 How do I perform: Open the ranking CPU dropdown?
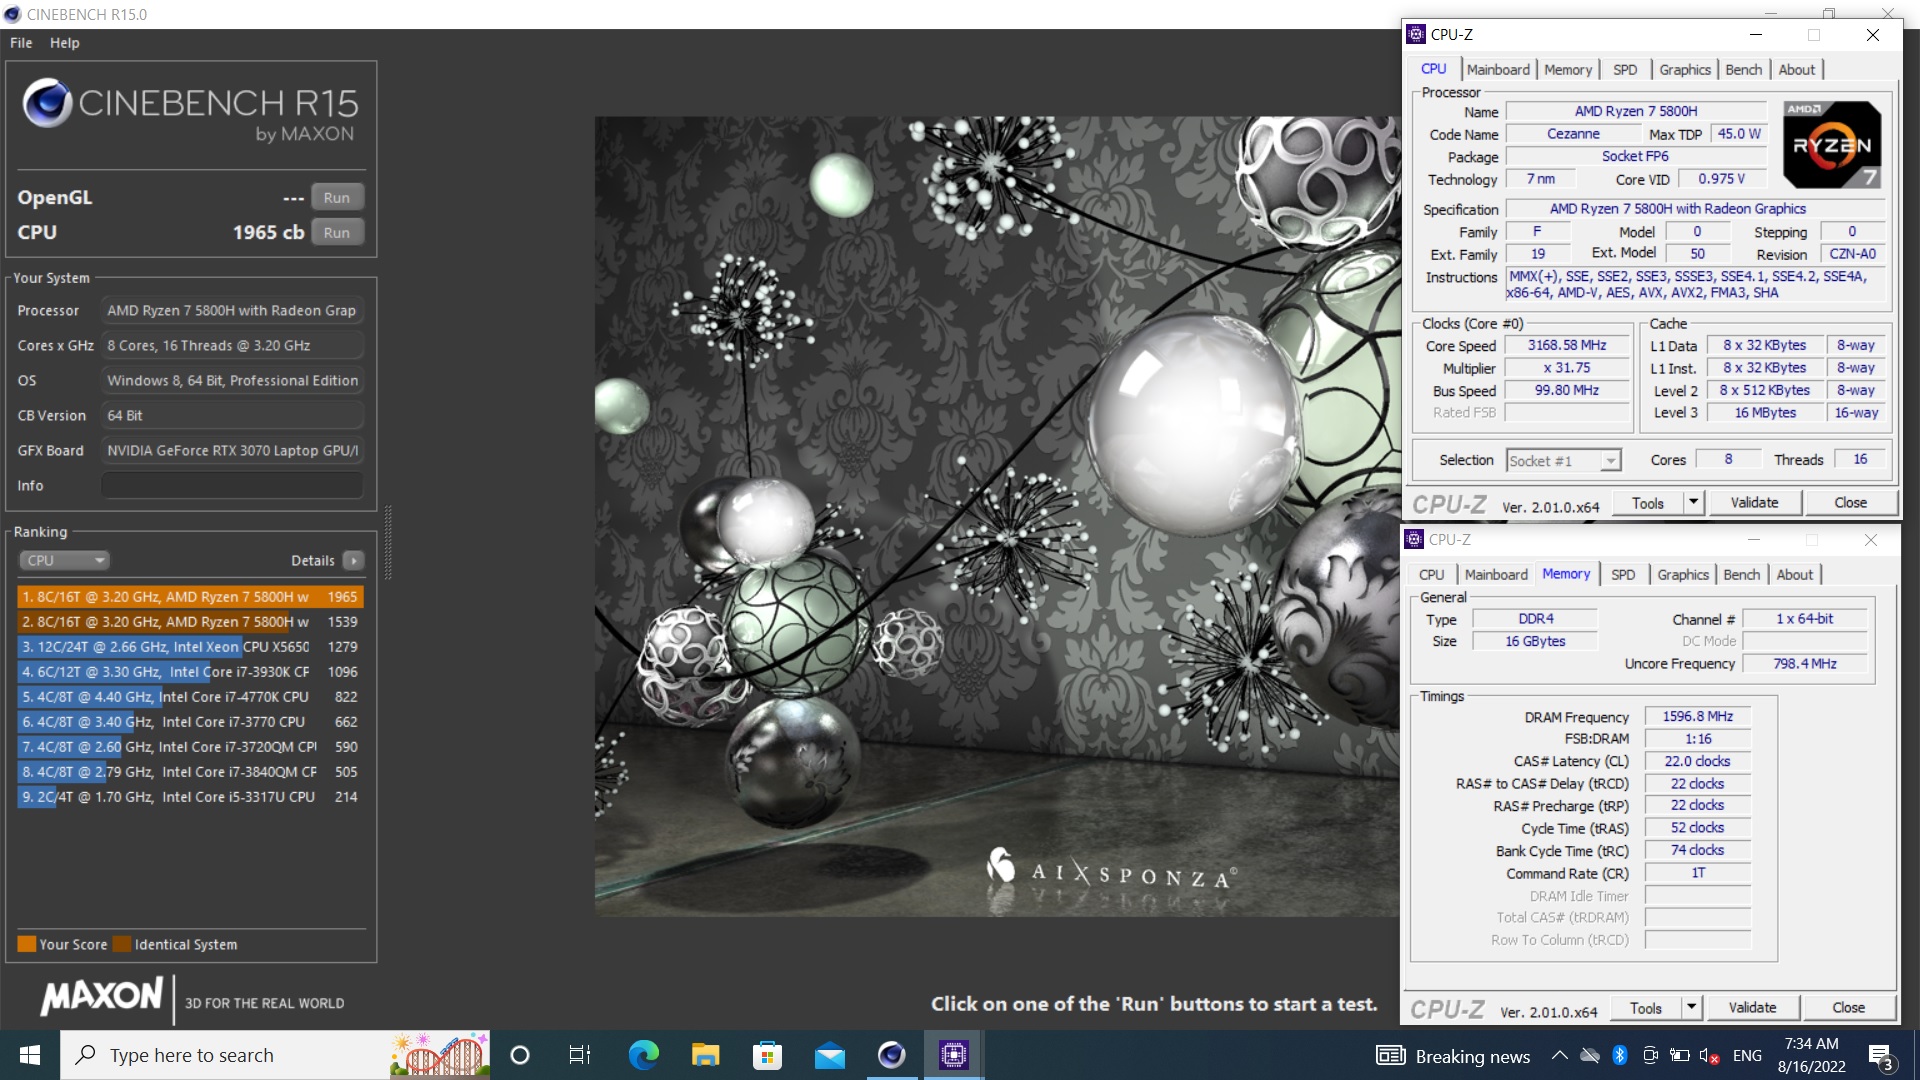[63, 560]
